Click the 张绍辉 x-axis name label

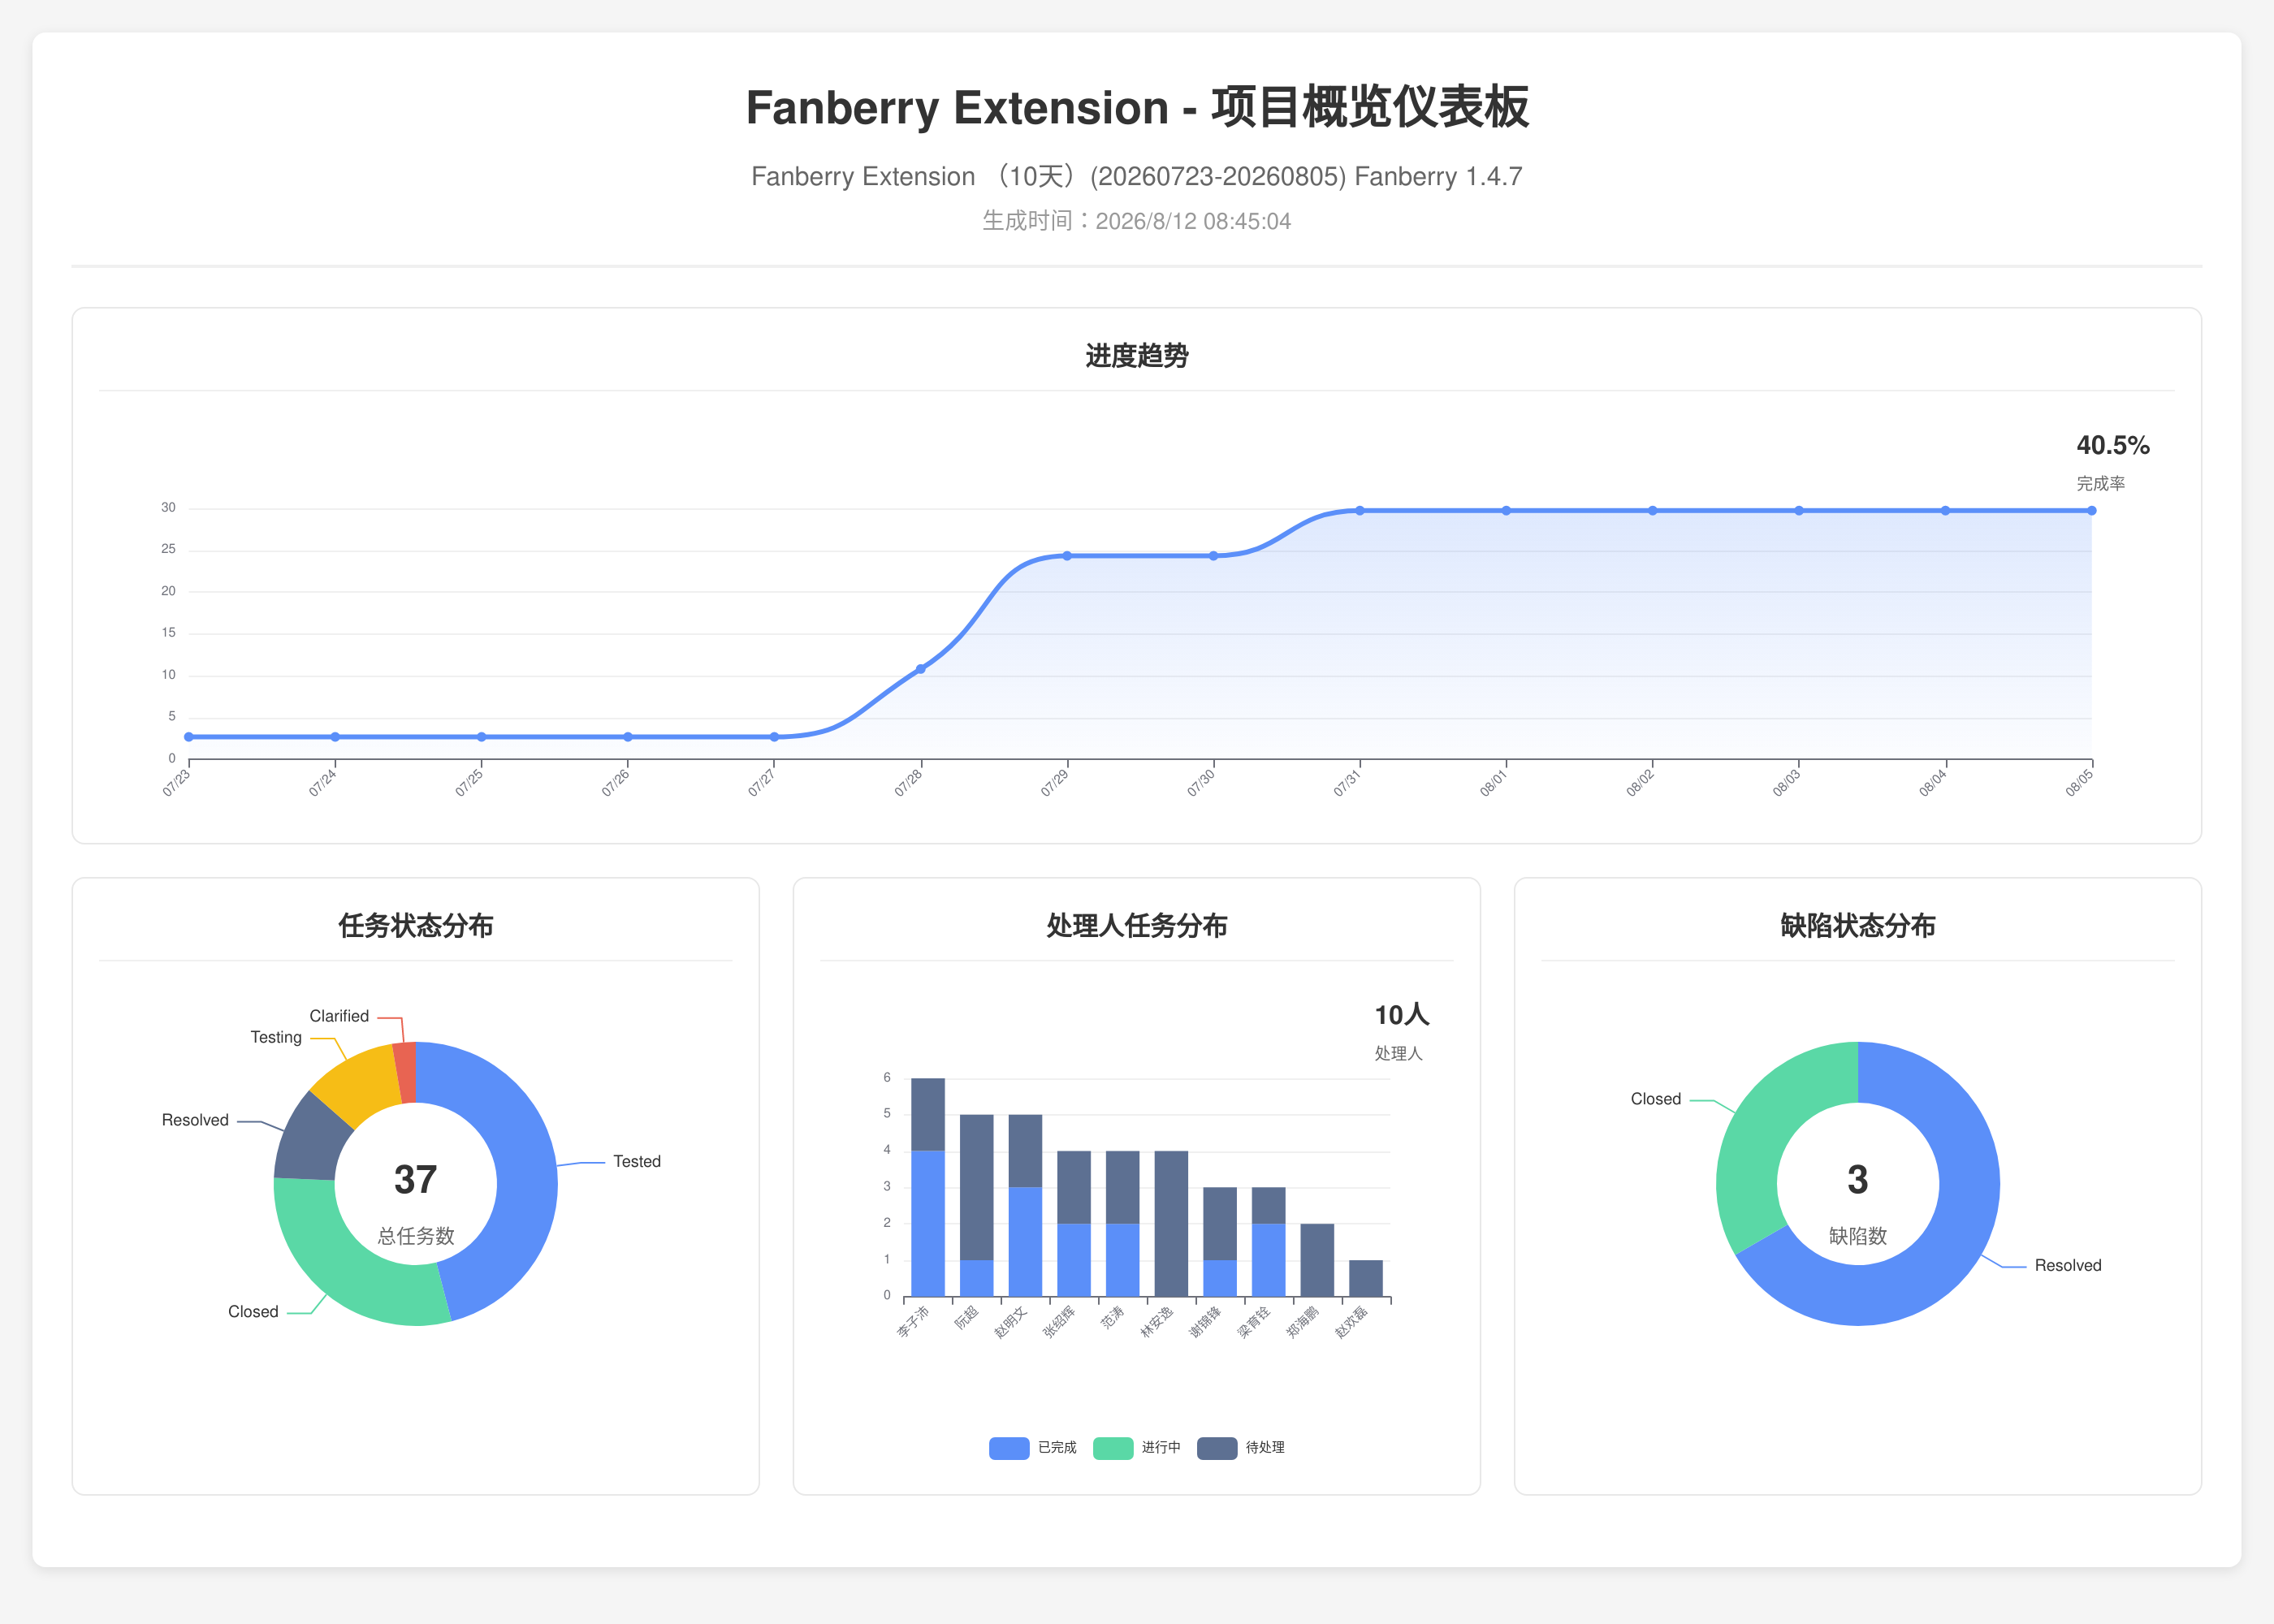tap(1059, 1322)
